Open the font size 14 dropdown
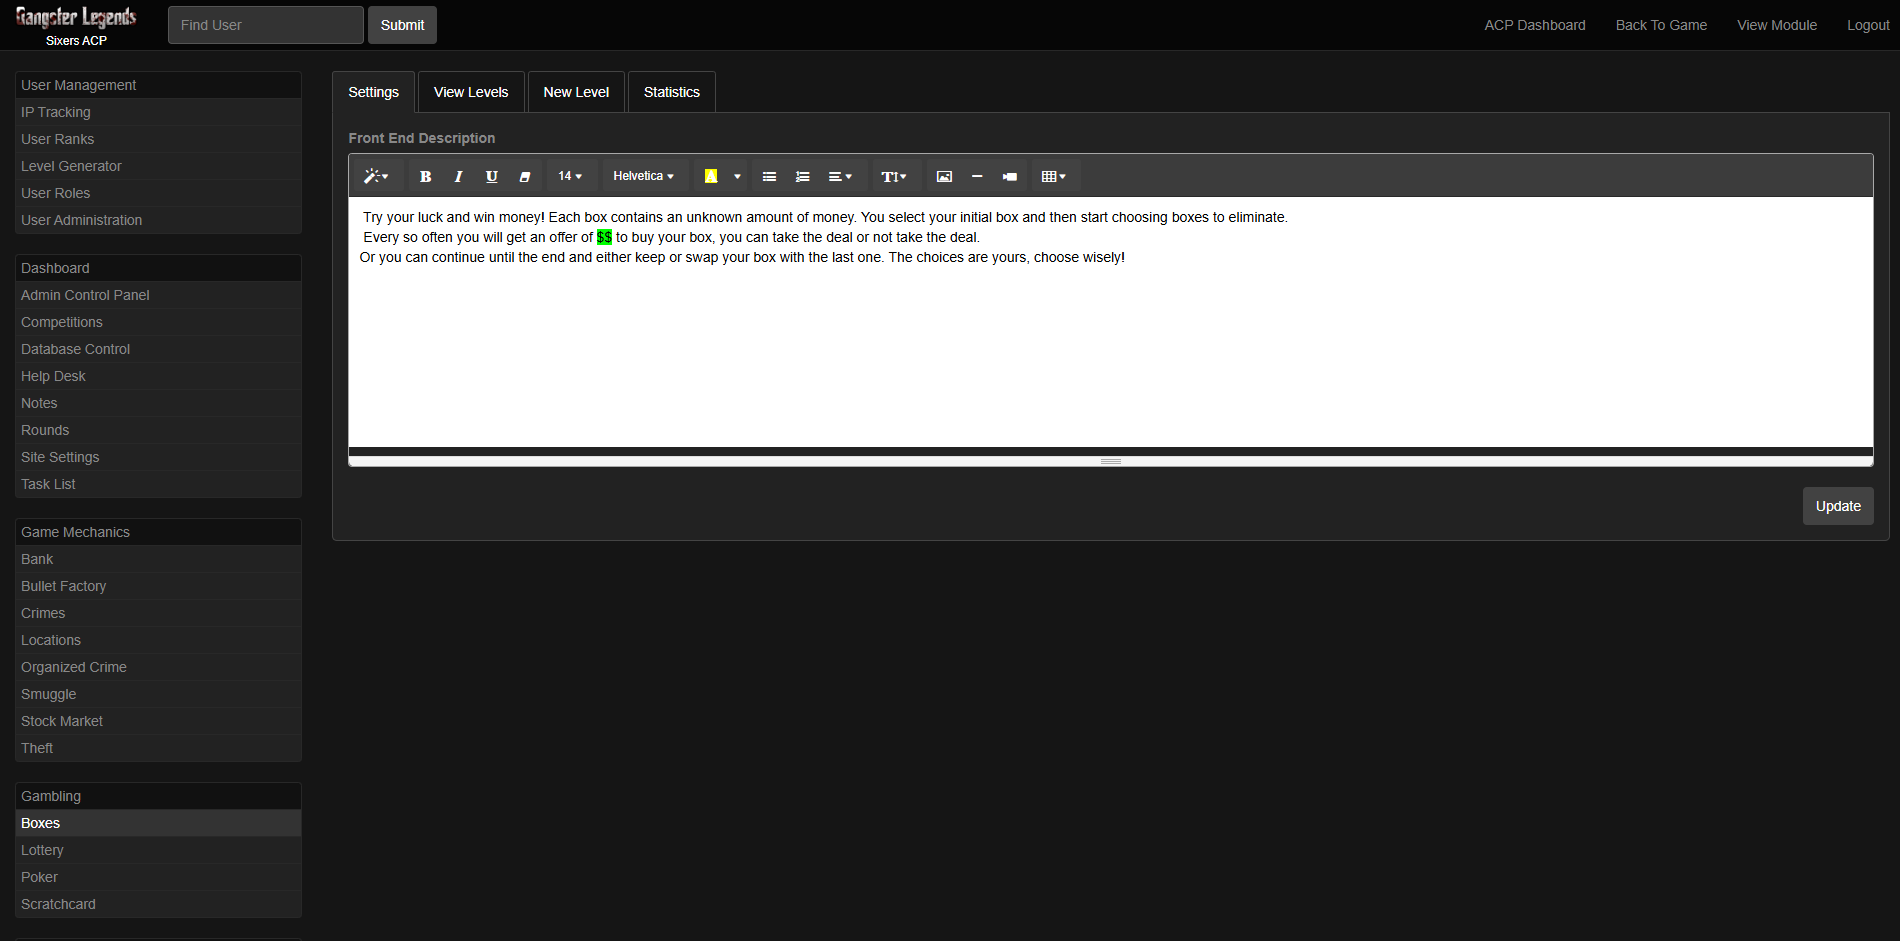 coord(570,176)
